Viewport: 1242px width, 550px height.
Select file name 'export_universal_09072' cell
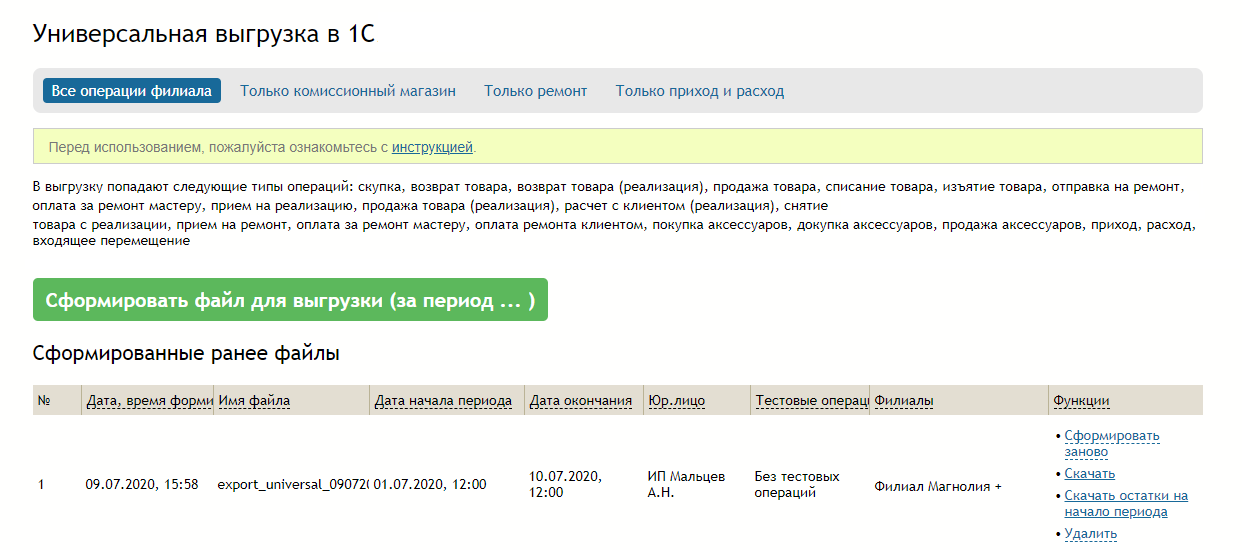pyautogui.click(x=292, y=485)
